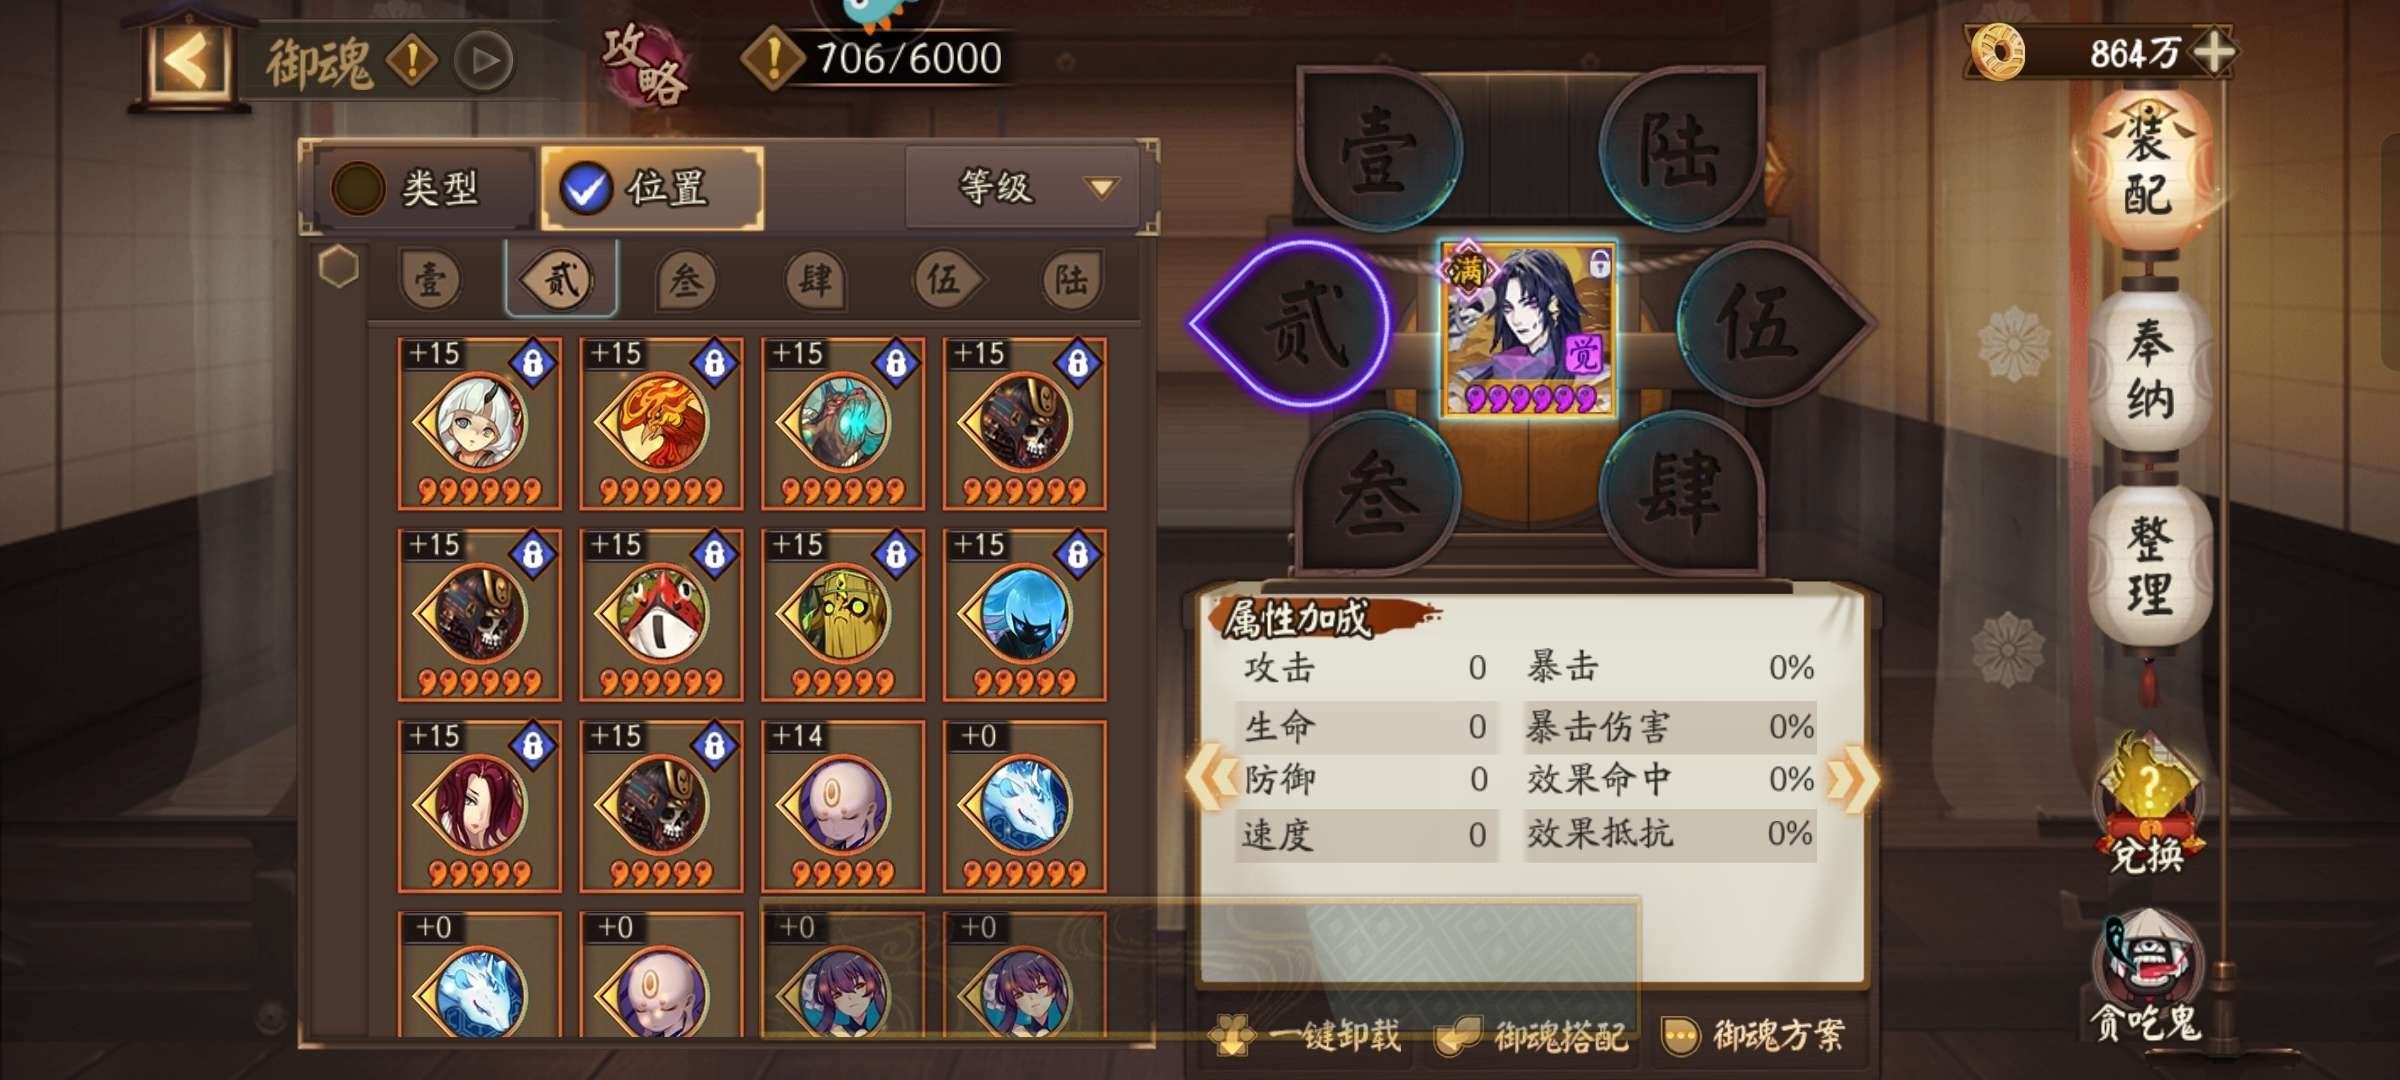Toggle lock on equipped shikigami portrait
The width and height of the screenshot is (2400, 1080).
(x=1598, y=265)
